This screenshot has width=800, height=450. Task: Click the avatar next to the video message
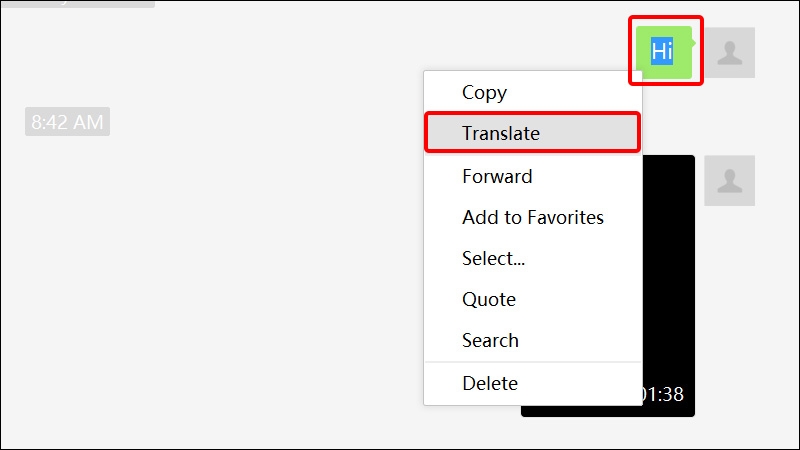(x=730, y=181)
